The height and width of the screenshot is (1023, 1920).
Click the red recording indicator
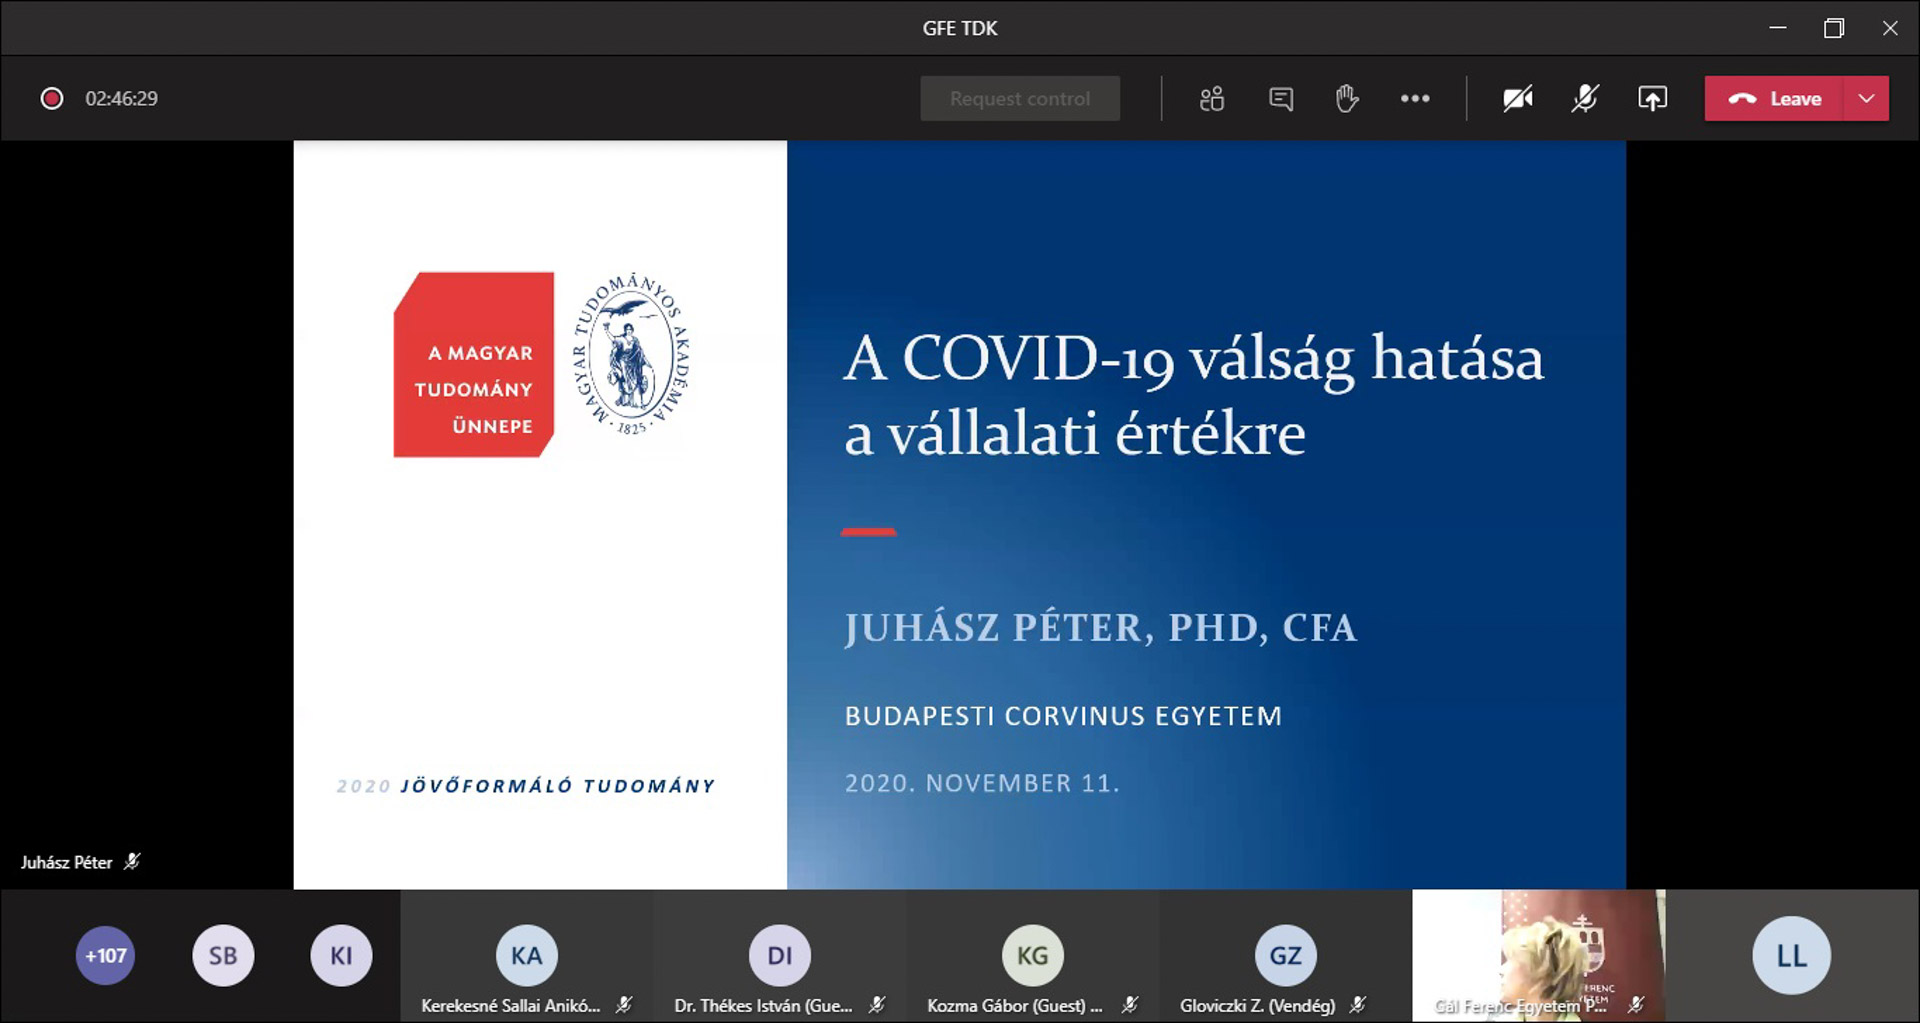point(52,98)
